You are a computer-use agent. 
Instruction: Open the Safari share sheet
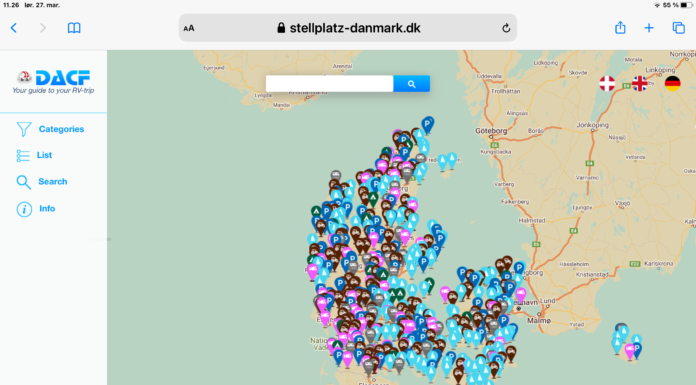pos(620,28)
